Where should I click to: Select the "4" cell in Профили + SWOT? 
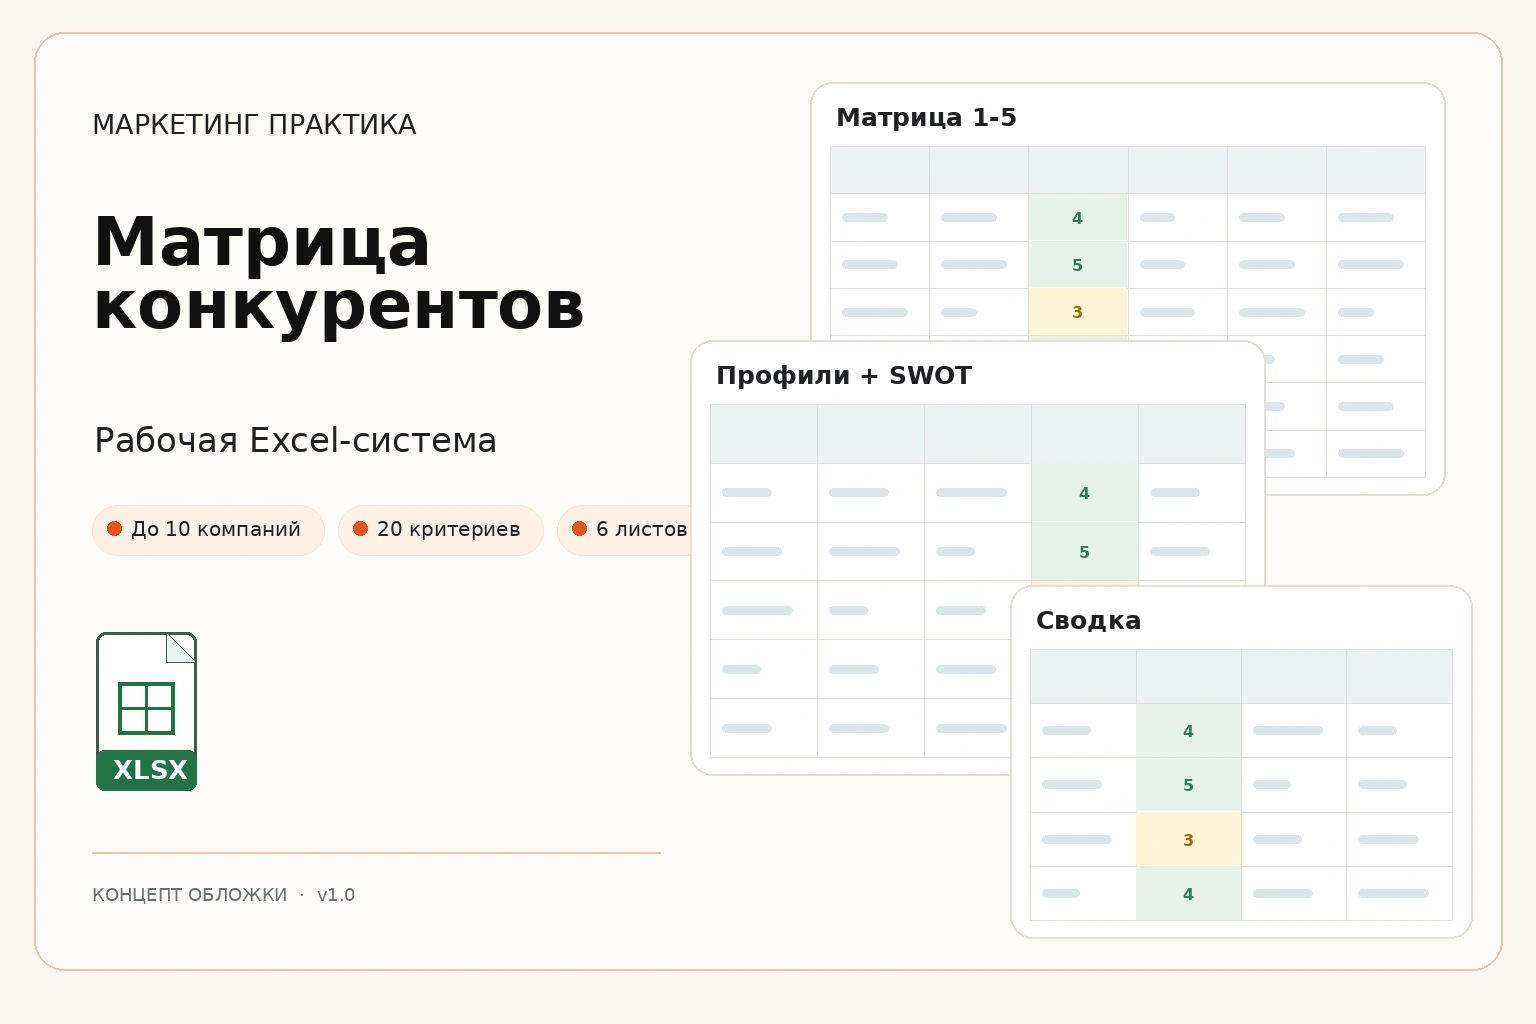pos(1085,493)
